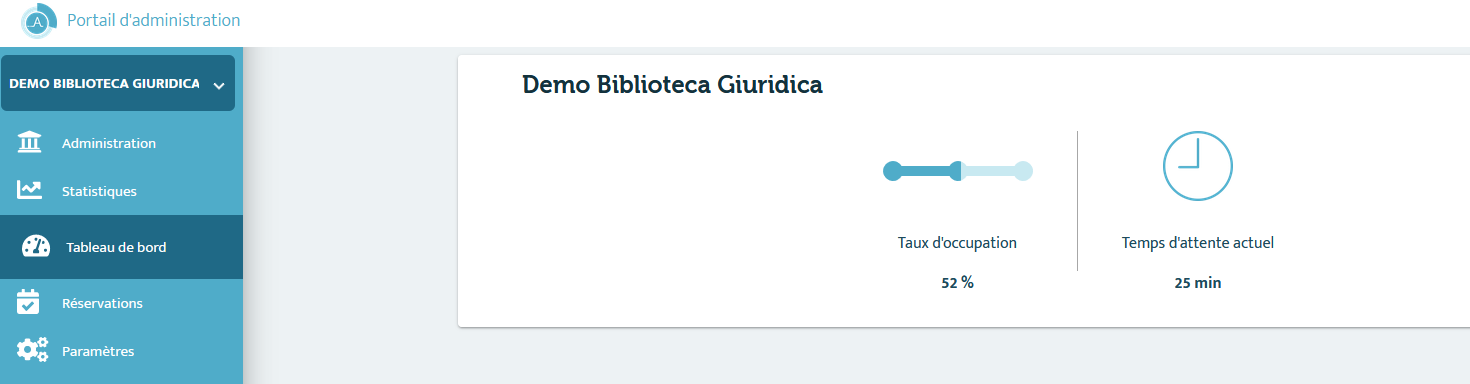Open the Portail d'administration title link

153,20
